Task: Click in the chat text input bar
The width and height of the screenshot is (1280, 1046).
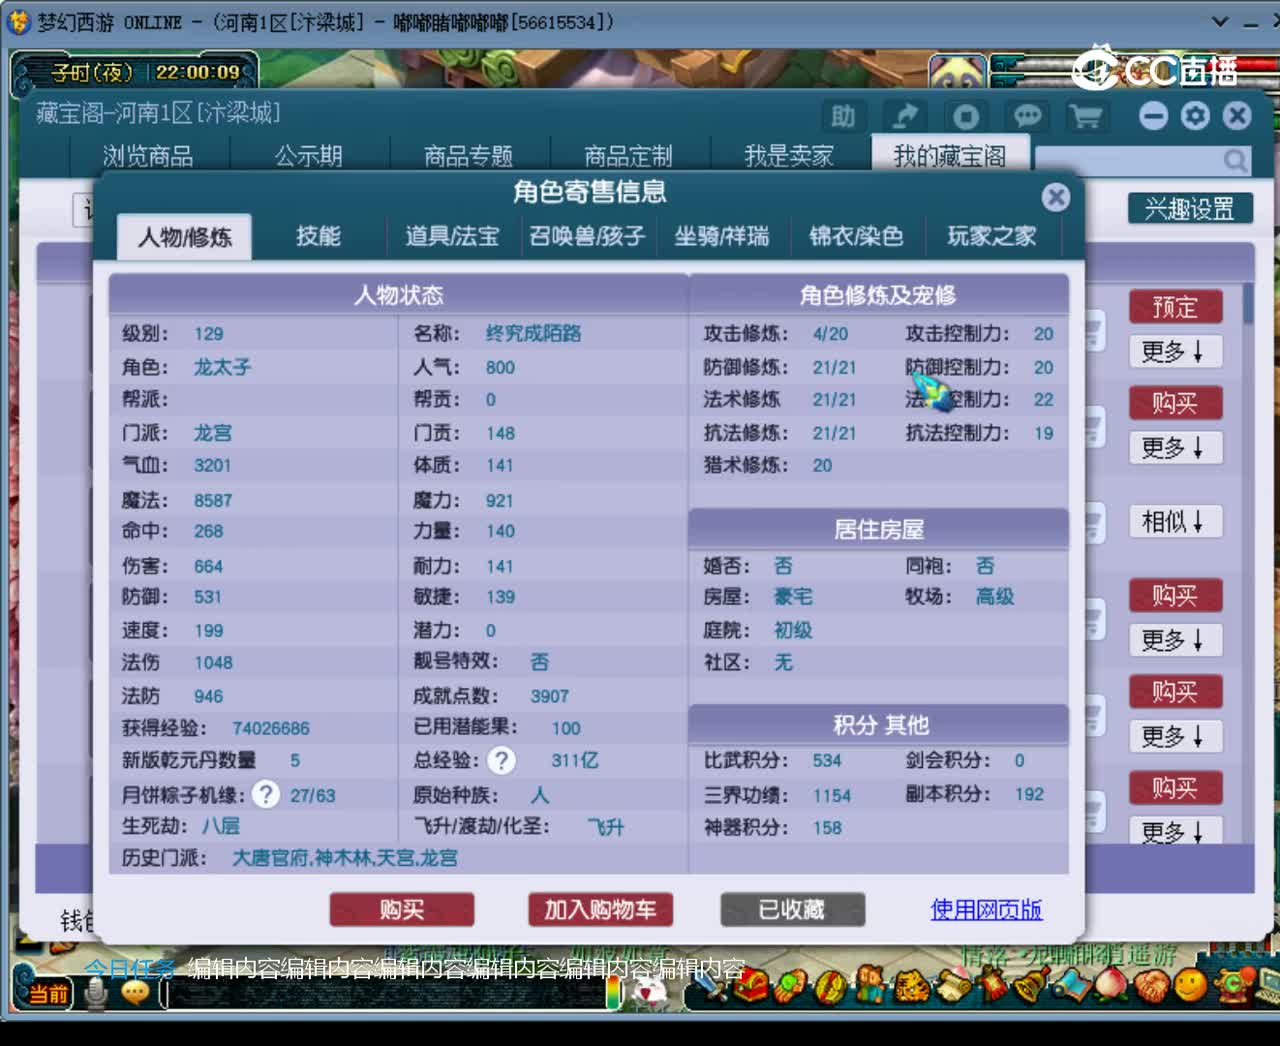Action: point(385,993)
